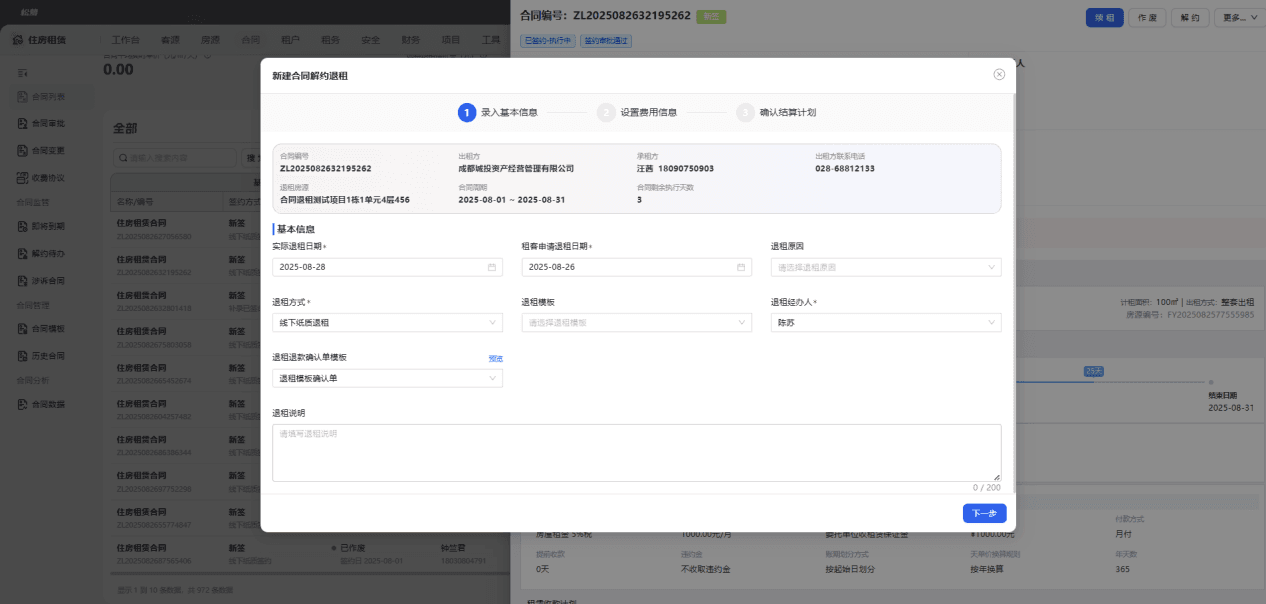Viewport: 1266px width, 604px height.
Task: Click the 解约待办 sidebar icon
Action: [x=23, y=253]
